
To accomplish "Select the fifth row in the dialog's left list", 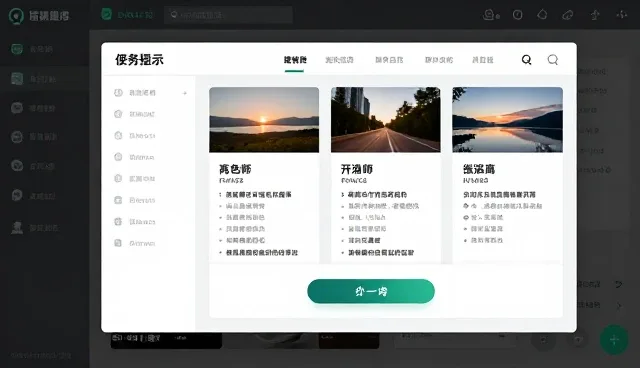I will 149,179.
